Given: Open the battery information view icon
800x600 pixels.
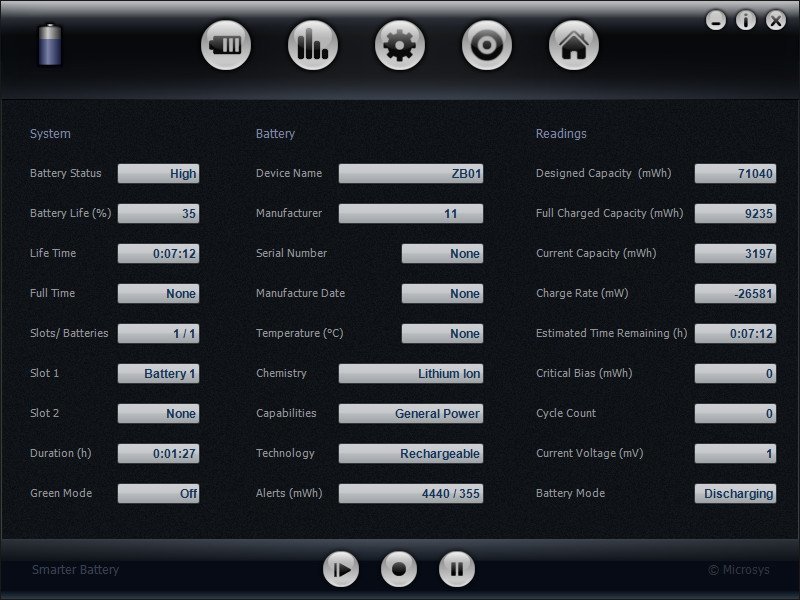Looking at the screenshot, I should [x=226, y=45].
